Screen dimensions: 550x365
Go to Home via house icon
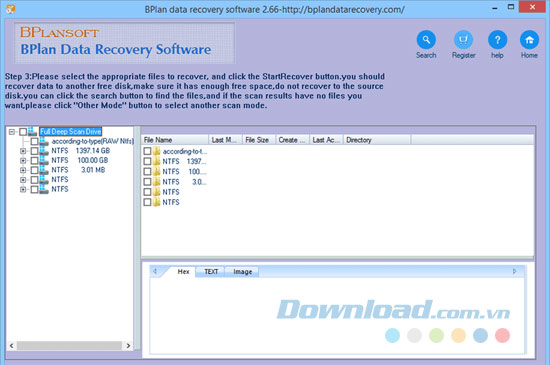pos(529,40)
